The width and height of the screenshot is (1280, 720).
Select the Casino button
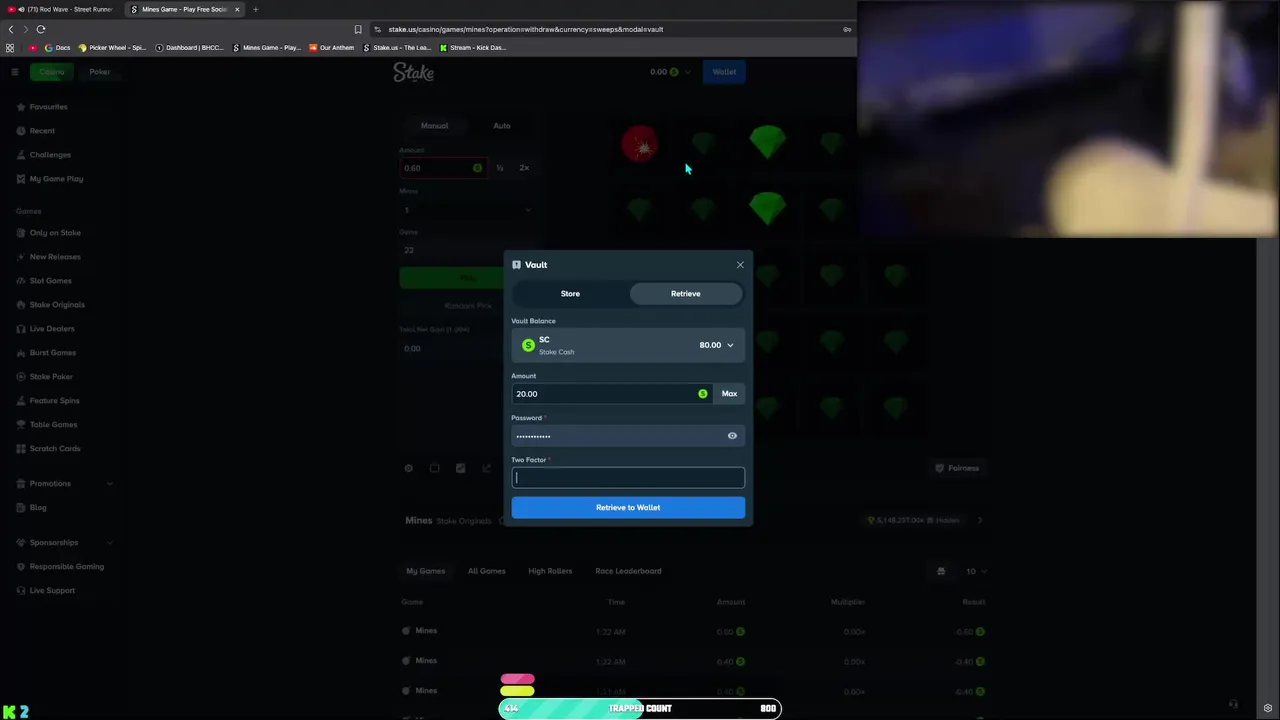[x=52, y=72]
